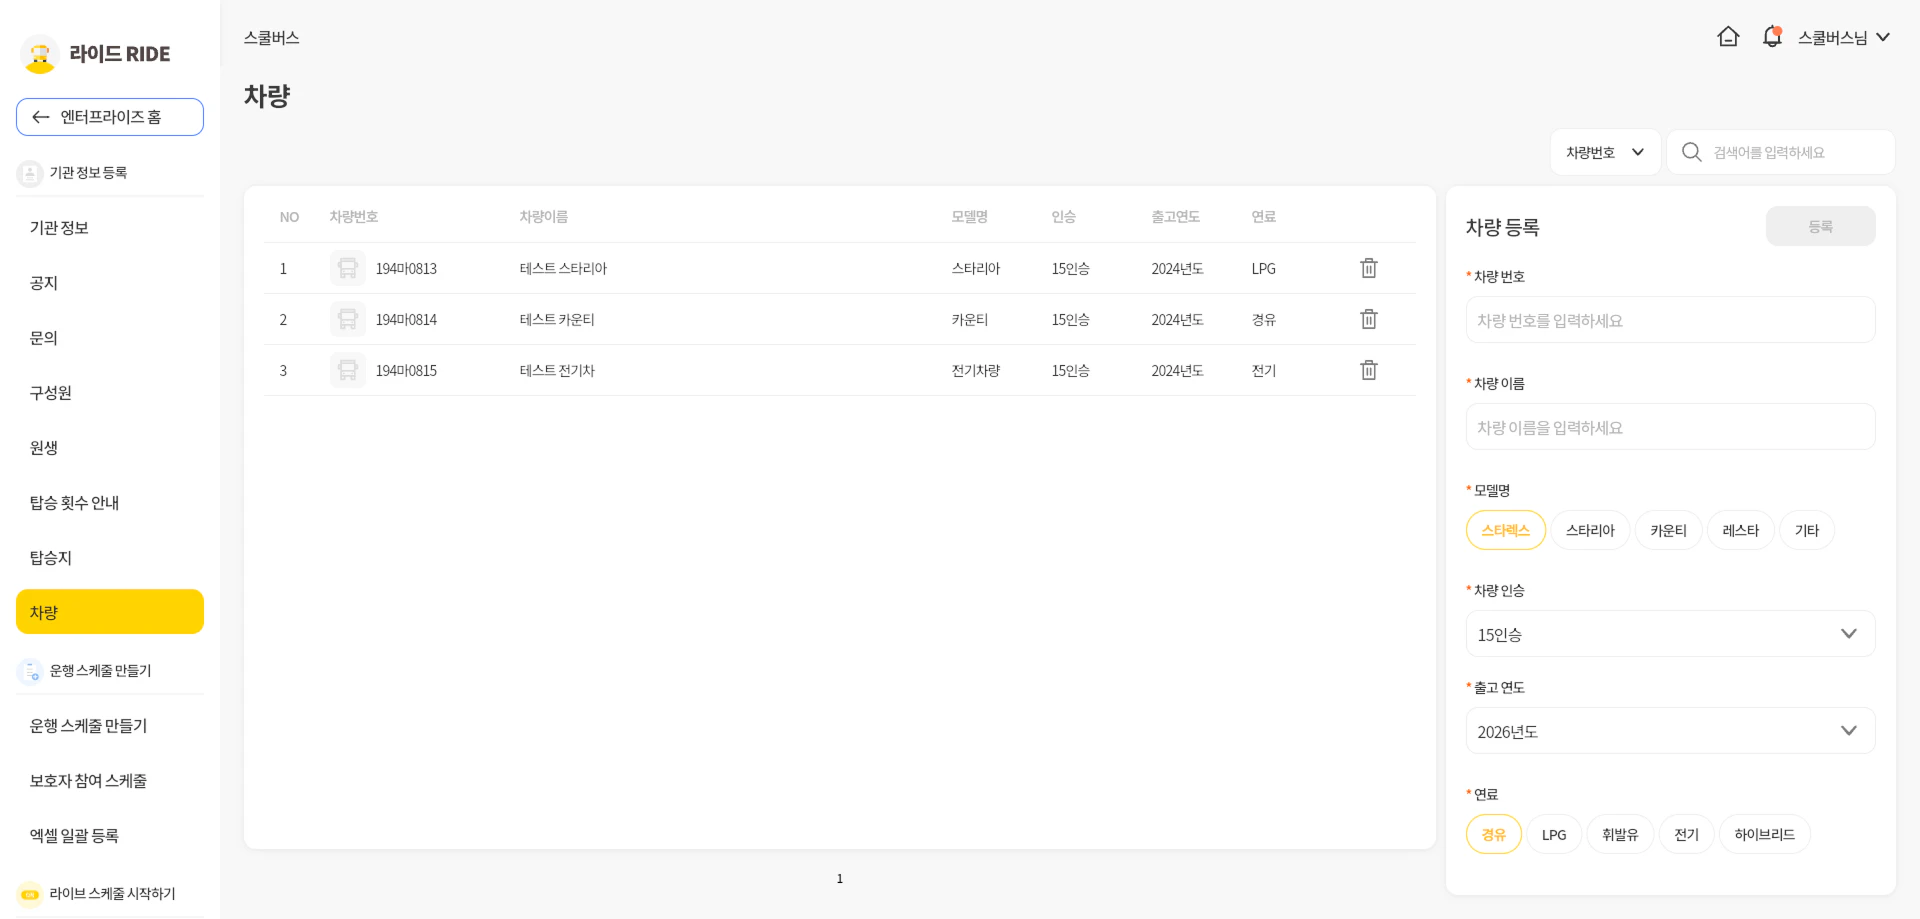Screen dimensions: 1920x919
Task: Expand the 출고 연도 year dropdown
Action: point(1670,731)
